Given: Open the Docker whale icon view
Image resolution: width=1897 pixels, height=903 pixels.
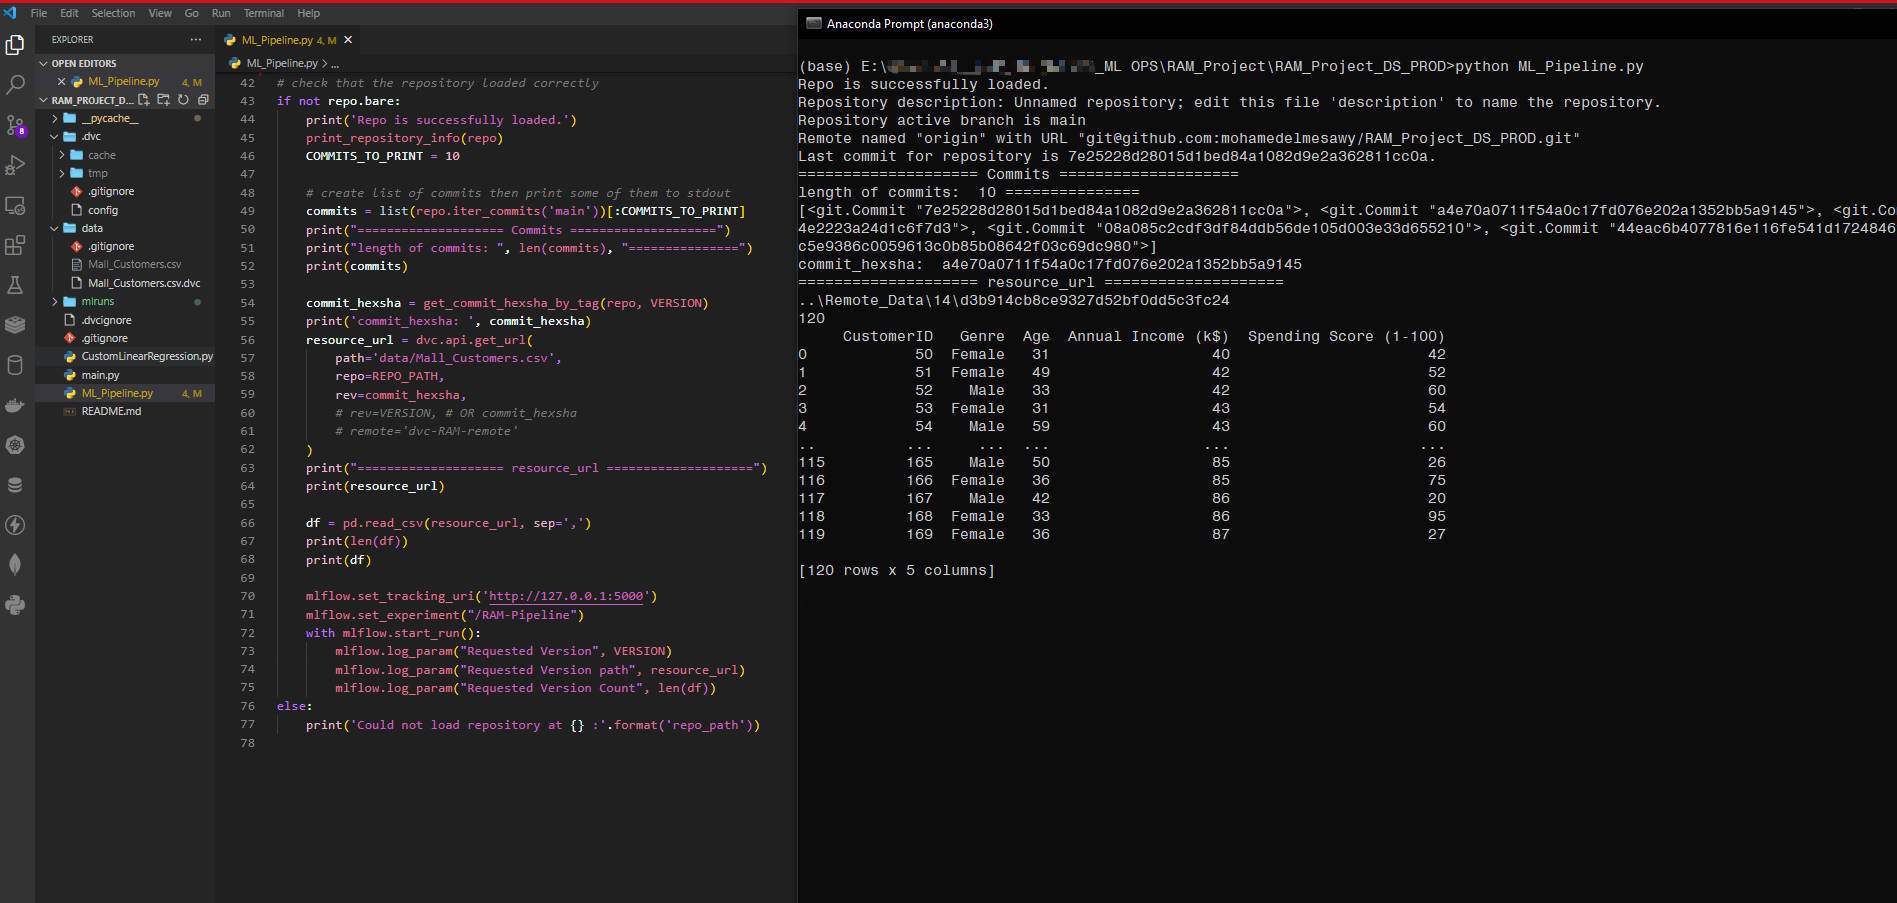Looking at the screenshot, I should 15,405.
